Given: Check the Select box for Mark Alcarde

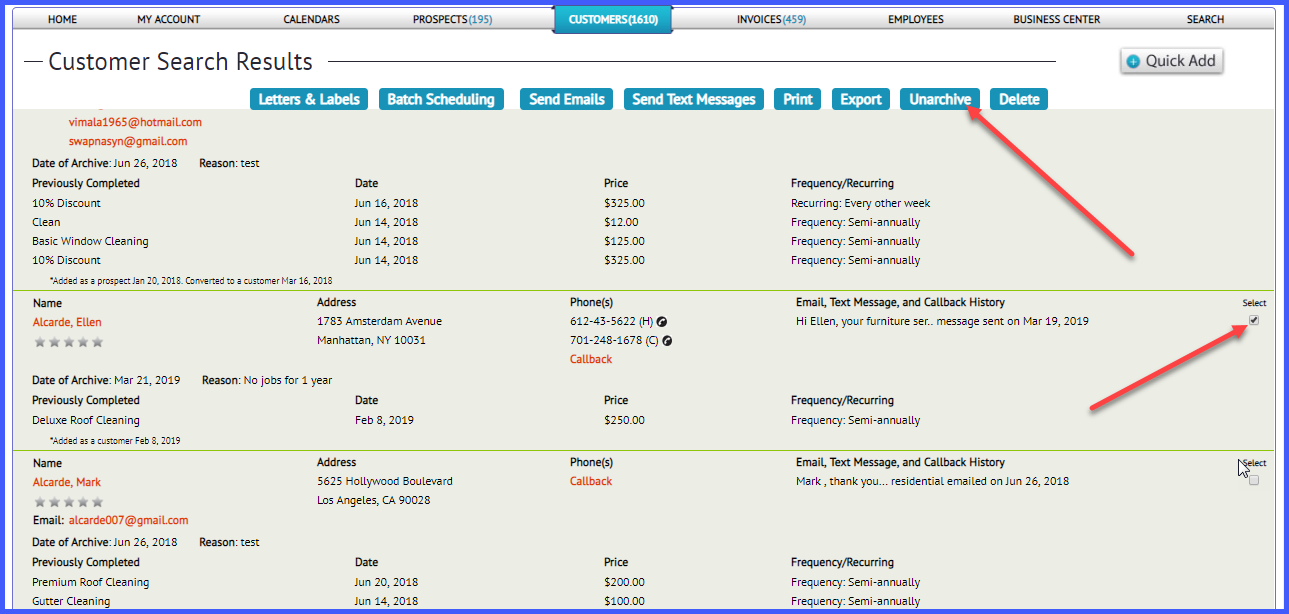Looking at the screenshot, I should point(1254,480).
